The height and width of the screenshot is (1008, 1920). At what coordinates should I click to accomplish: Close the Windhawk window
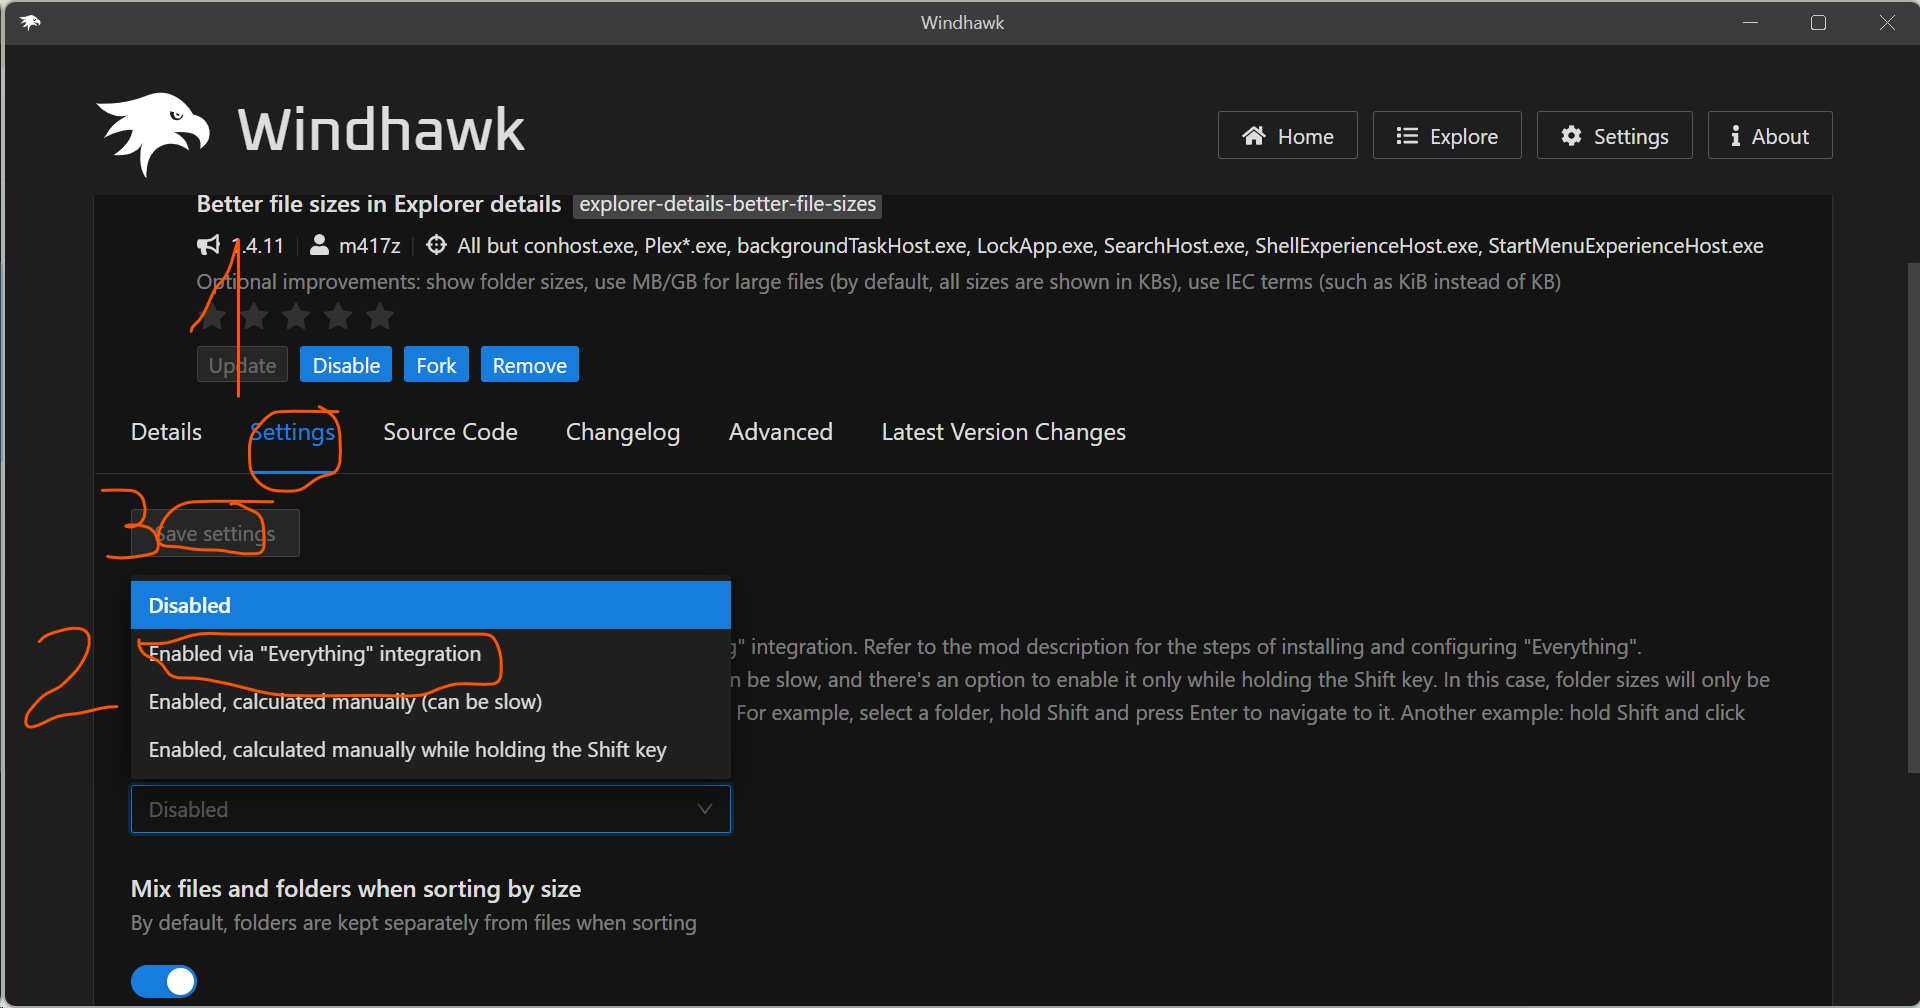[1886, 22]
